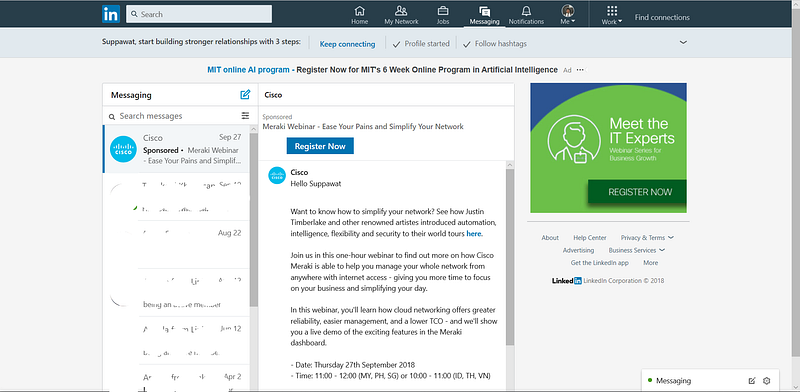This screenshot has height=392, width=800.
Task: Click the Cisco avatar in the message body
Action: coord(277,176)
